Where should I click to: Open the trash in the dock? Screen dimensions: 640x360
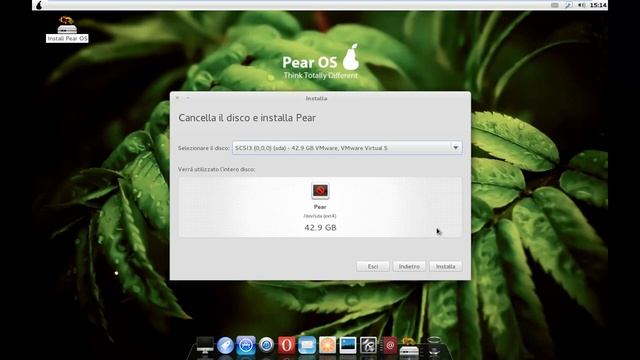(x=434, y=345)
